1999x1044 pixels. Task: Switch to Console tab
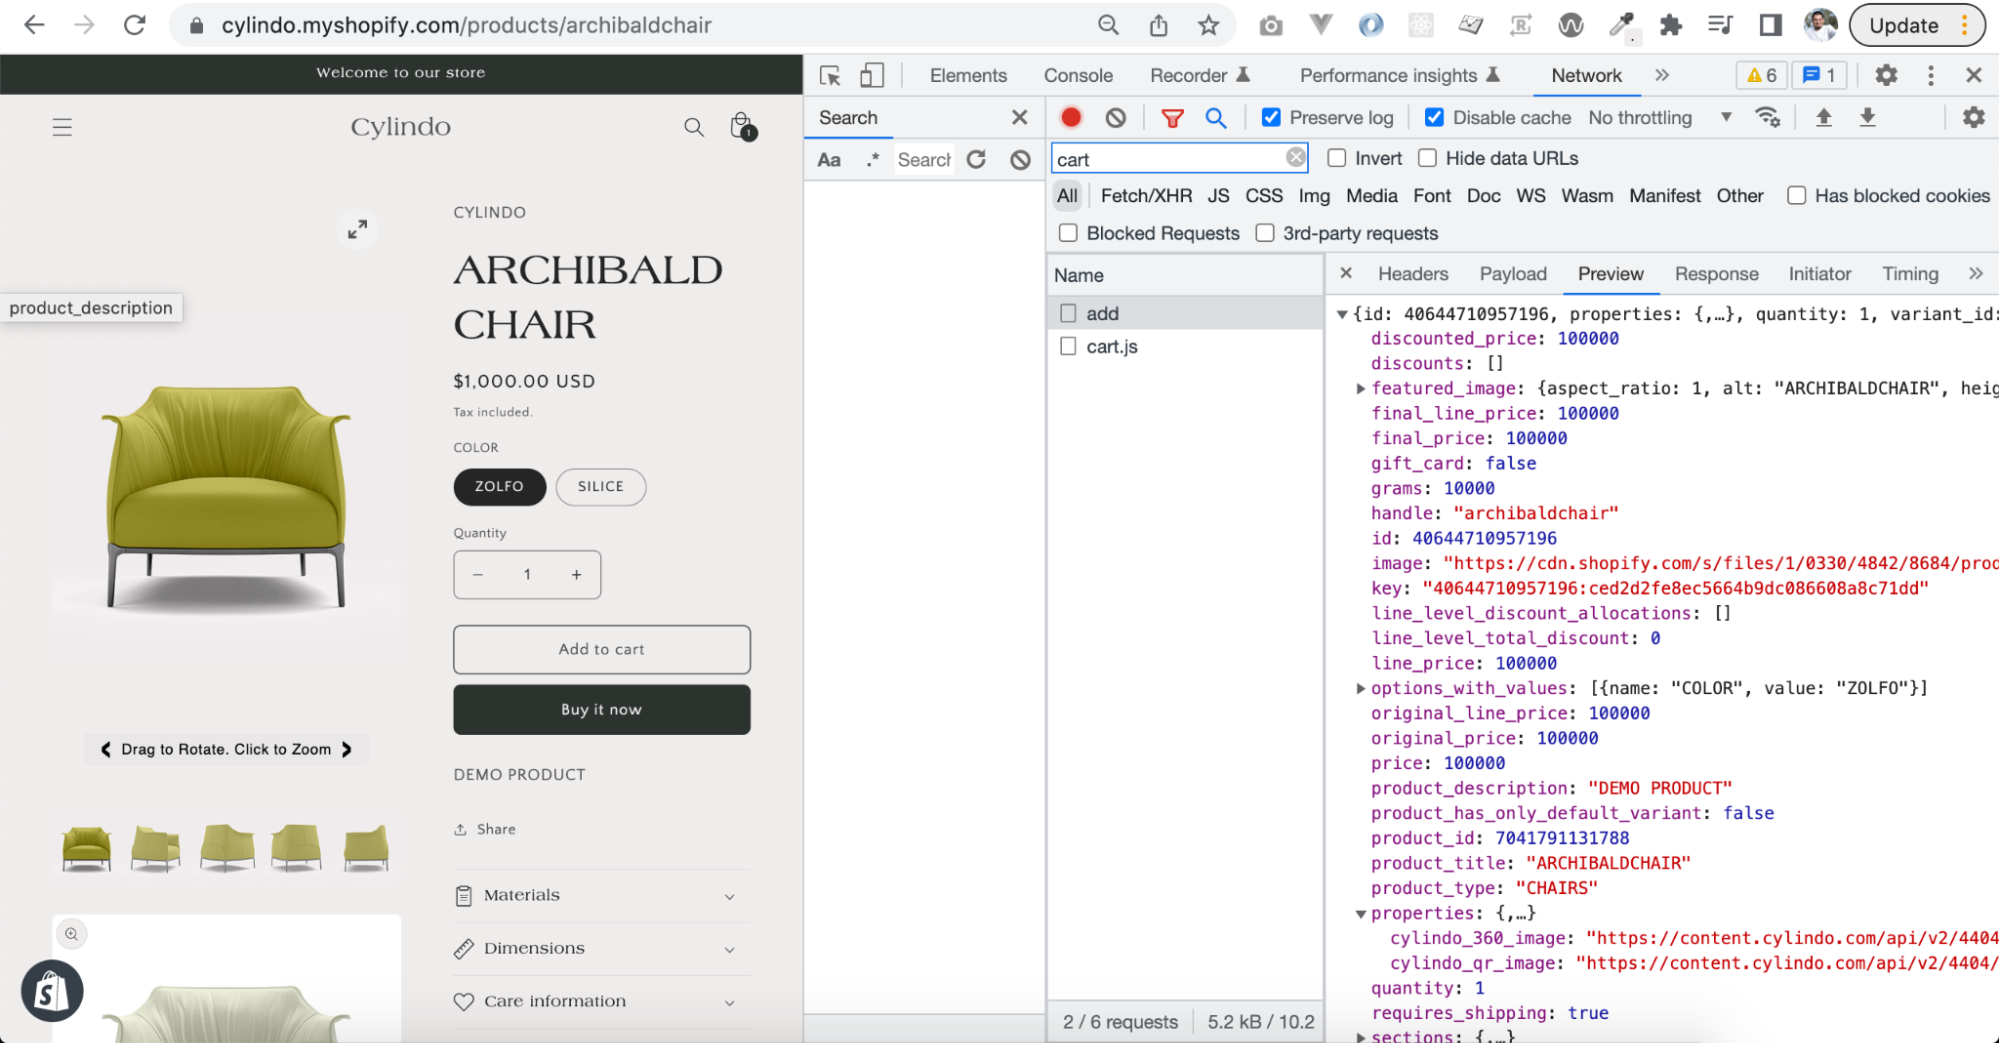click(1078, 75)
